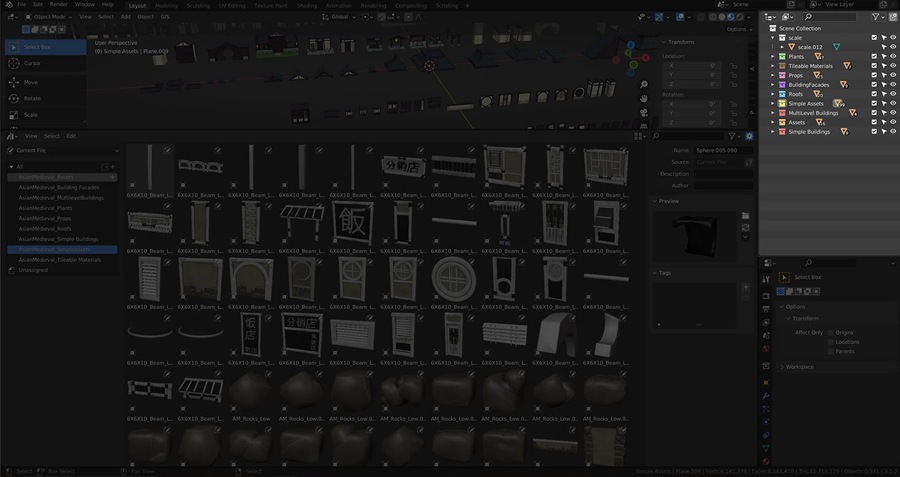Select AsianMedieval_Roofs catalog in asset browser
The image size is (900, 477).
[45, 229]
